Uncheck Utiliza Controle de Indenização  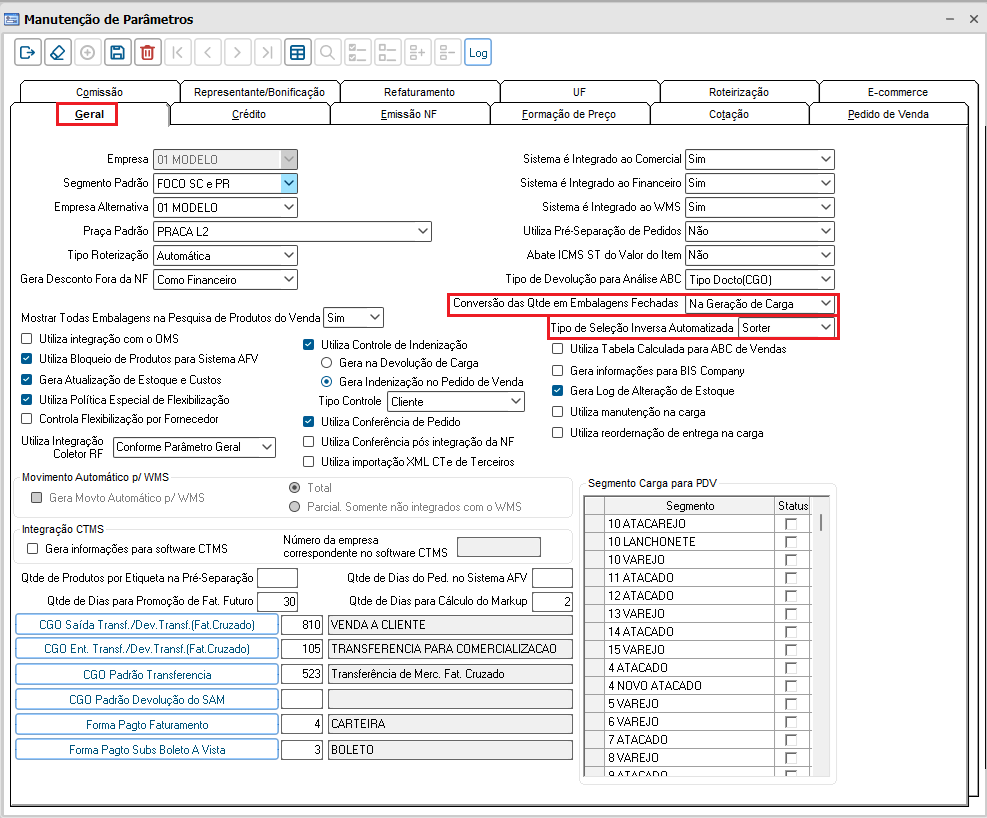click(308, 344)
